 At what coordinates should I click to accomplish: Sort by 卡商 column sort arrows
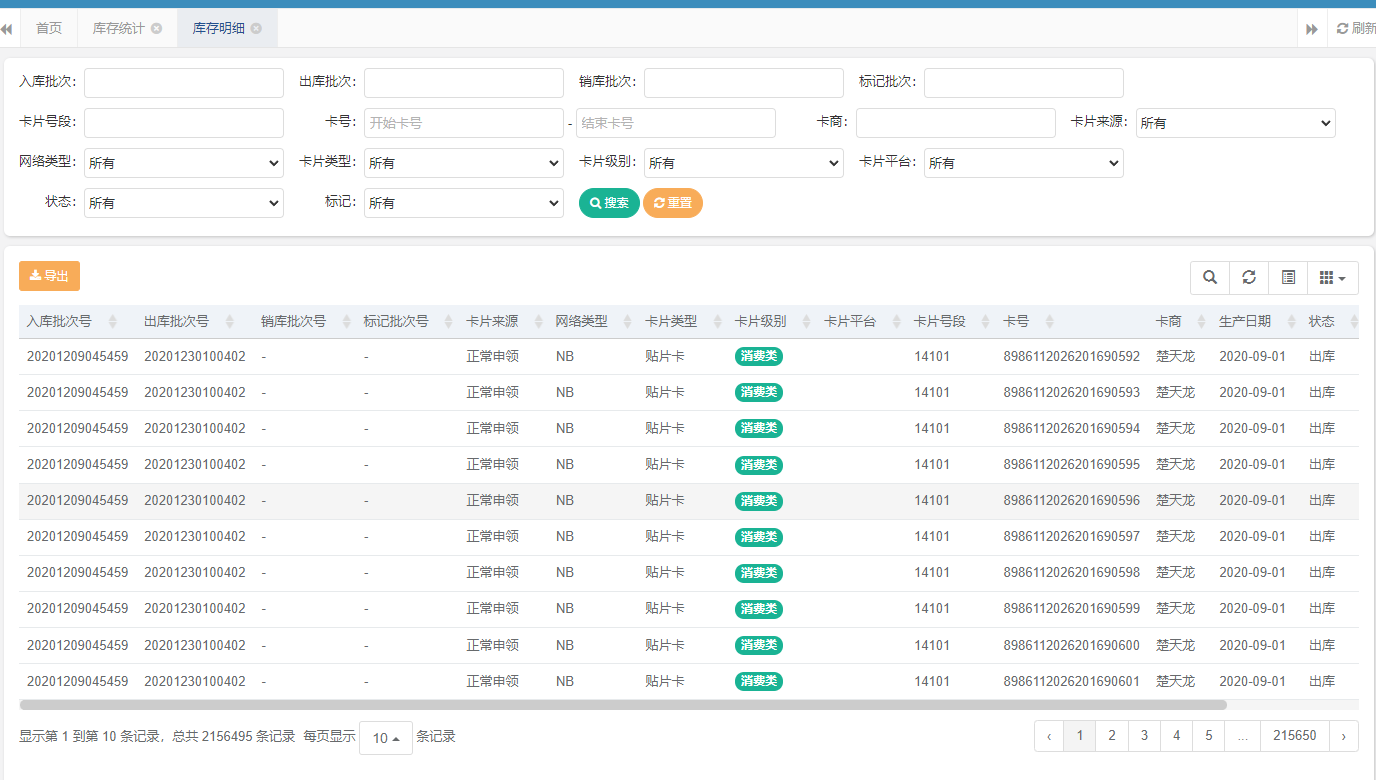[1202, 322]
